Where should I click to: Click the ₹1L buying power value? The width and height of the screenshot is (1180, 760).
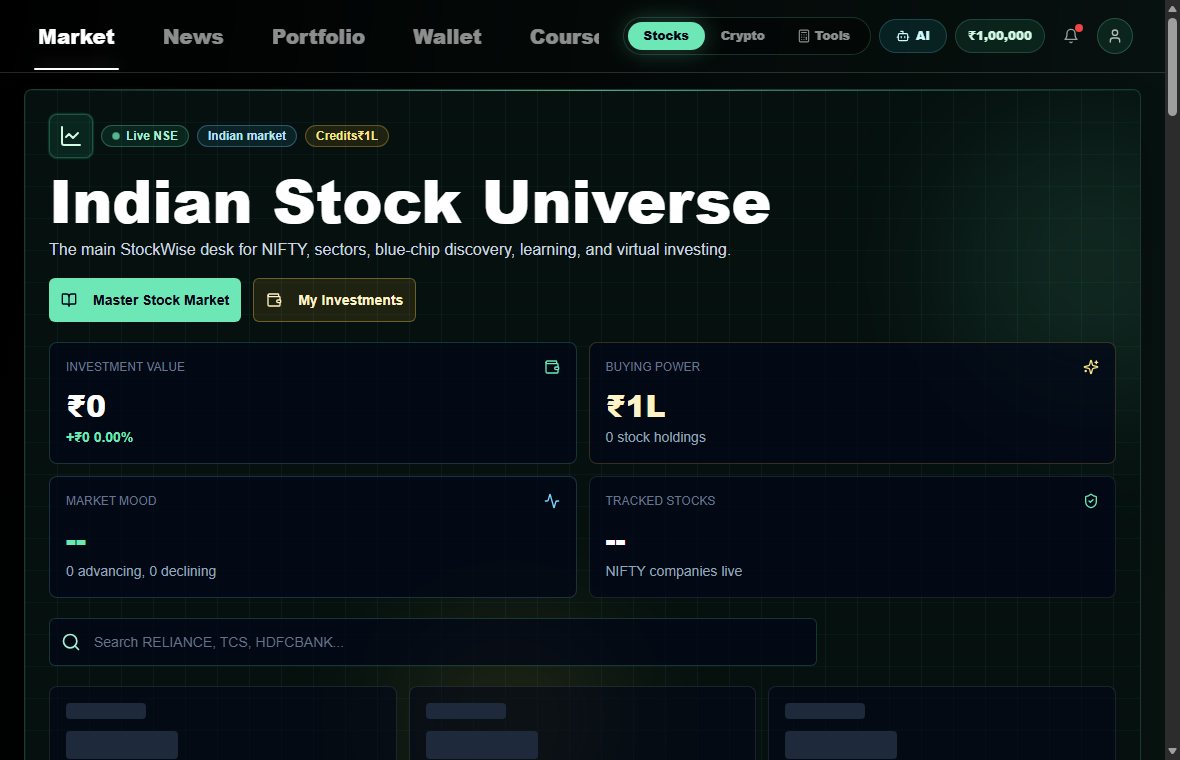pyautogui.click(x=636, y=406)
